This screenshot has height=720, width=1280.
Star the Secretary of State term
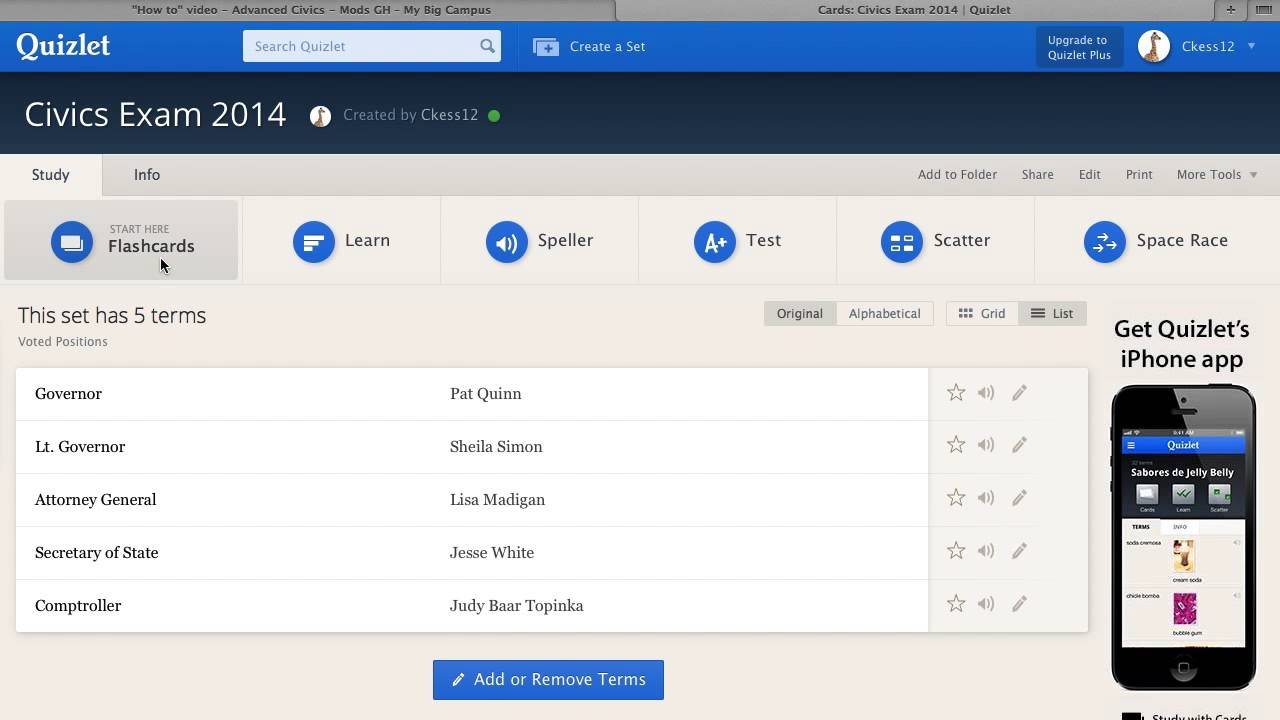click(956, 551)
